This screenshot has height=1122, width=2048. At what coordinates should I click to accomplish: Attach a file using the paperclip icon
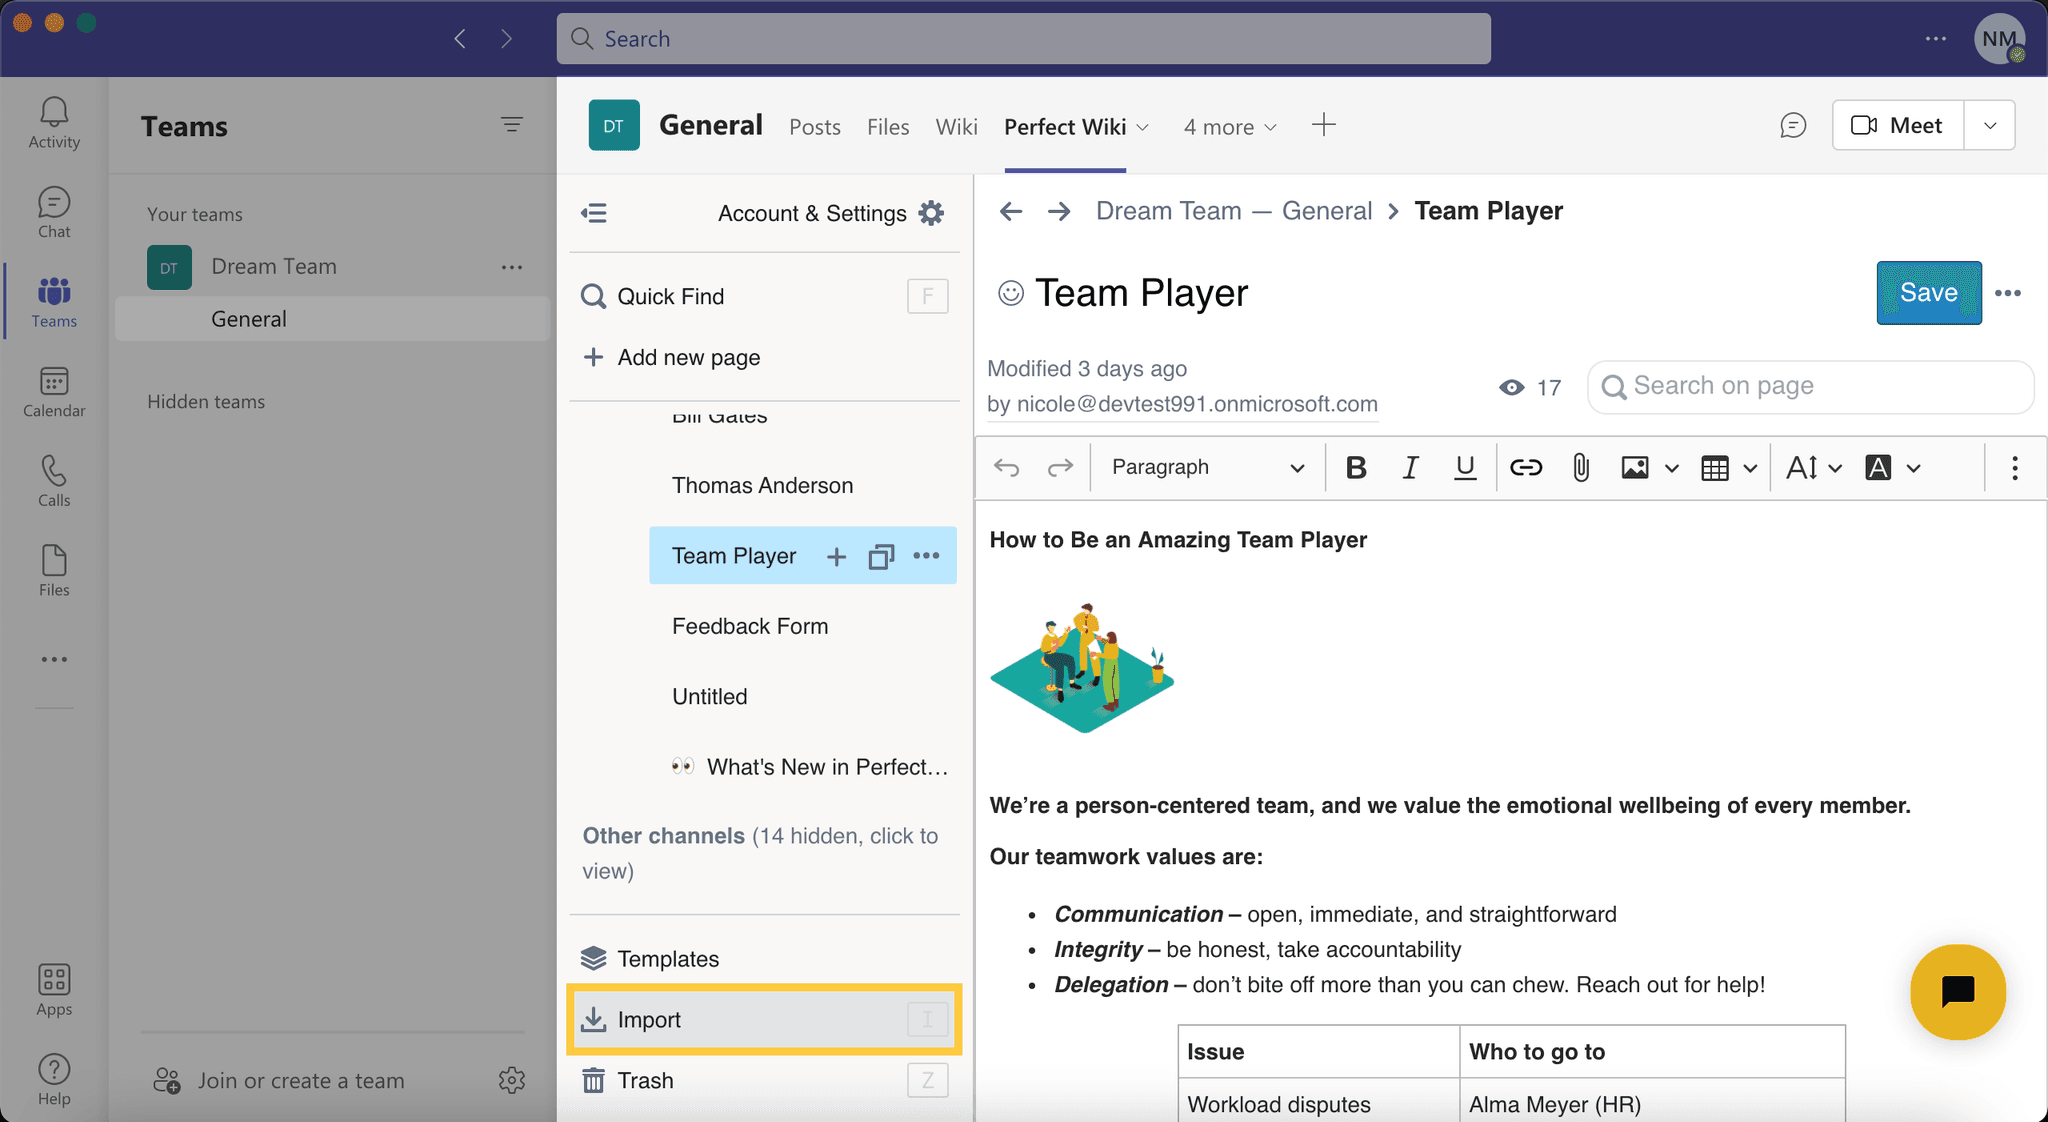pyautogui.click(x=1580, y=467)
